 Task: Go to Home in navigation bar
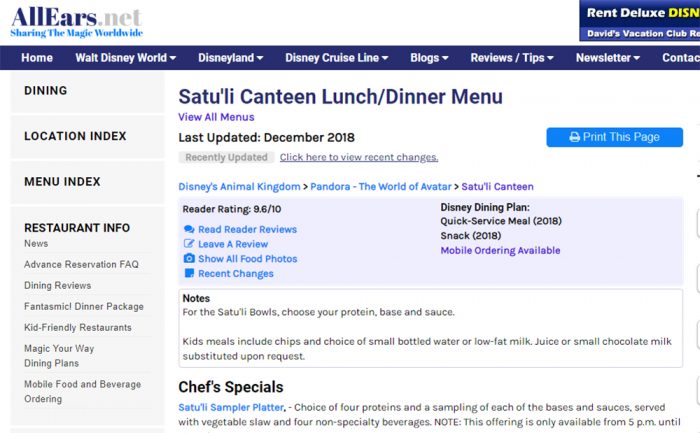pyautogui.click(x=37, y=58)
